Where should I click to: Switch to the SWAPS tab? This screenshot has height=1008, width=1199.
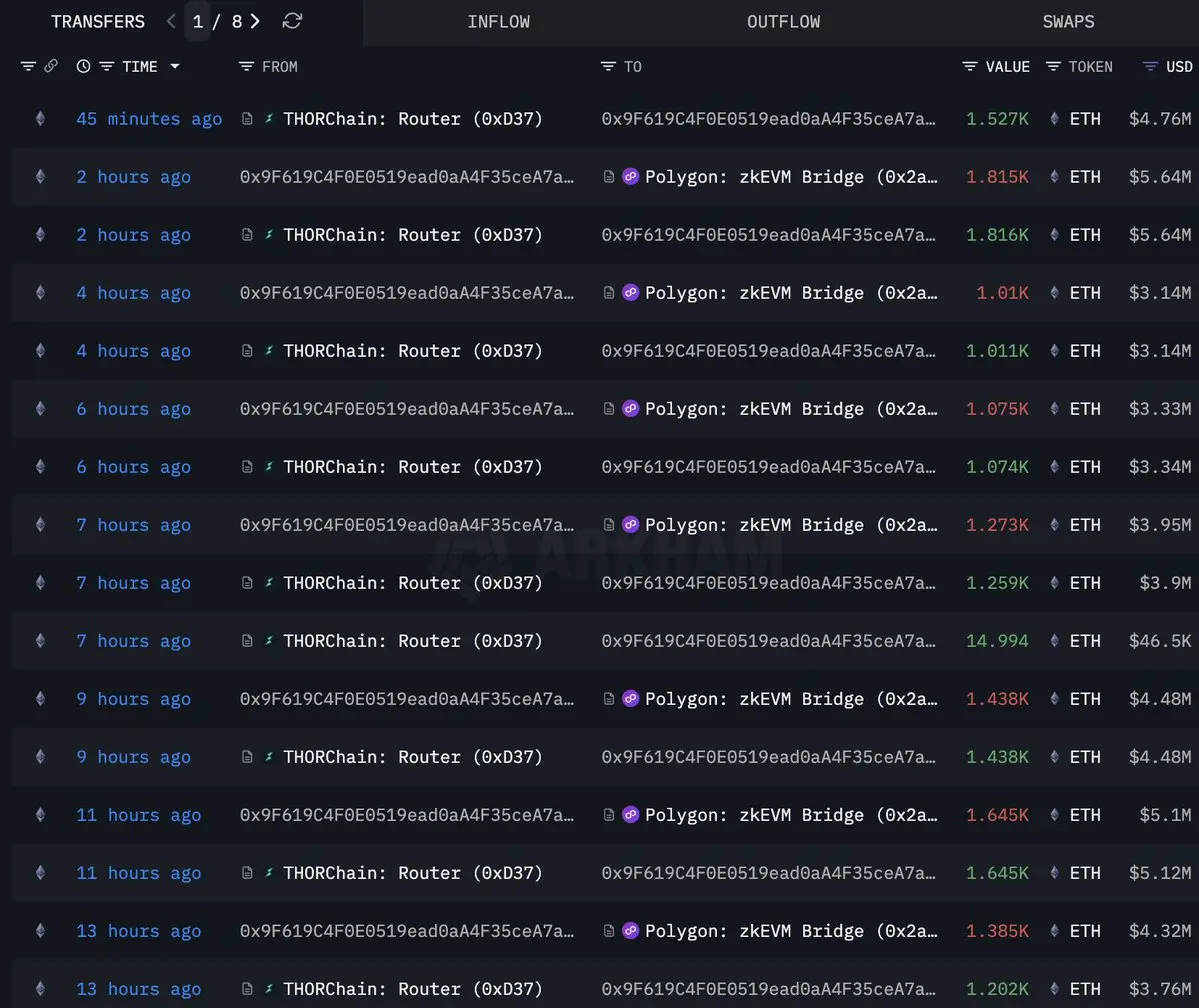click(x=1068, y=21)
